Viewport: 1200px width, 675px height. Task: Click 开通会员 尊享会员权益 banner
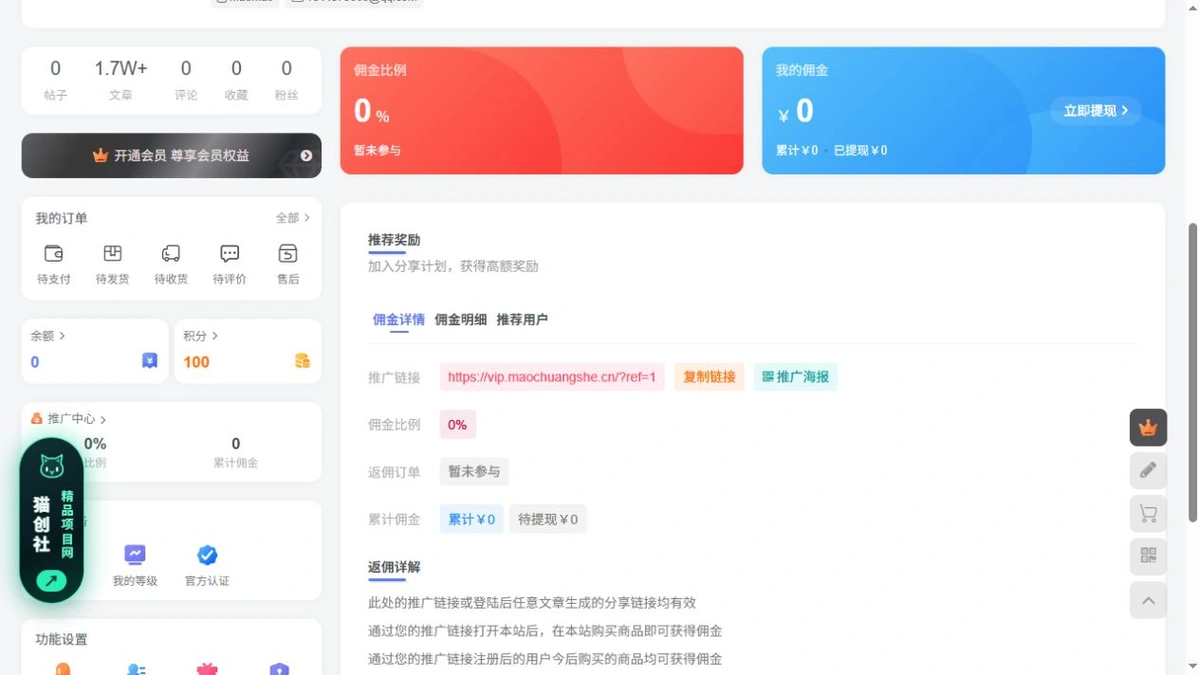click(x=171, y=156)
